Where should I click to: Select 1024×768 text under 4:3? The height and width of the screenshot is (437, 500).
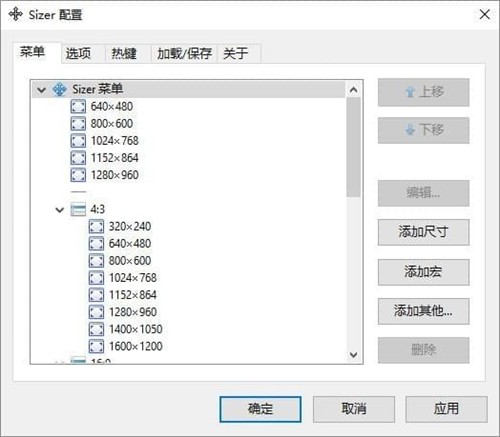point(133,278)
